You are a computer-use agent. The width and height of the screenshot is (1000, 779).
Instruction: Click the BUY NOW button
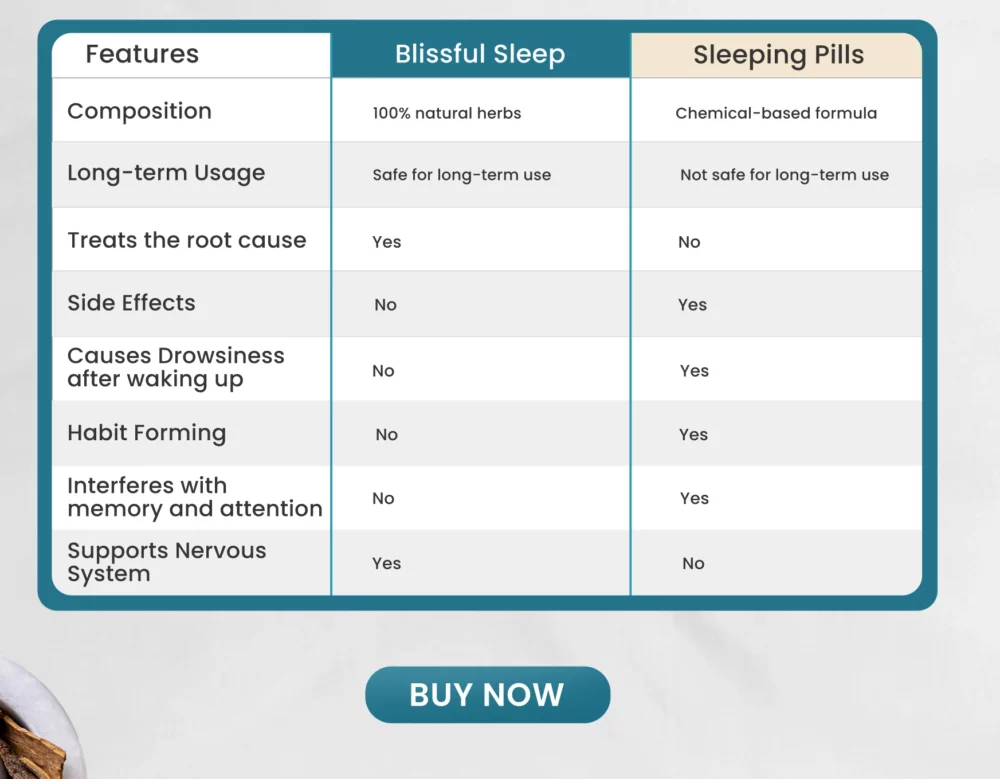coord(487,694)
